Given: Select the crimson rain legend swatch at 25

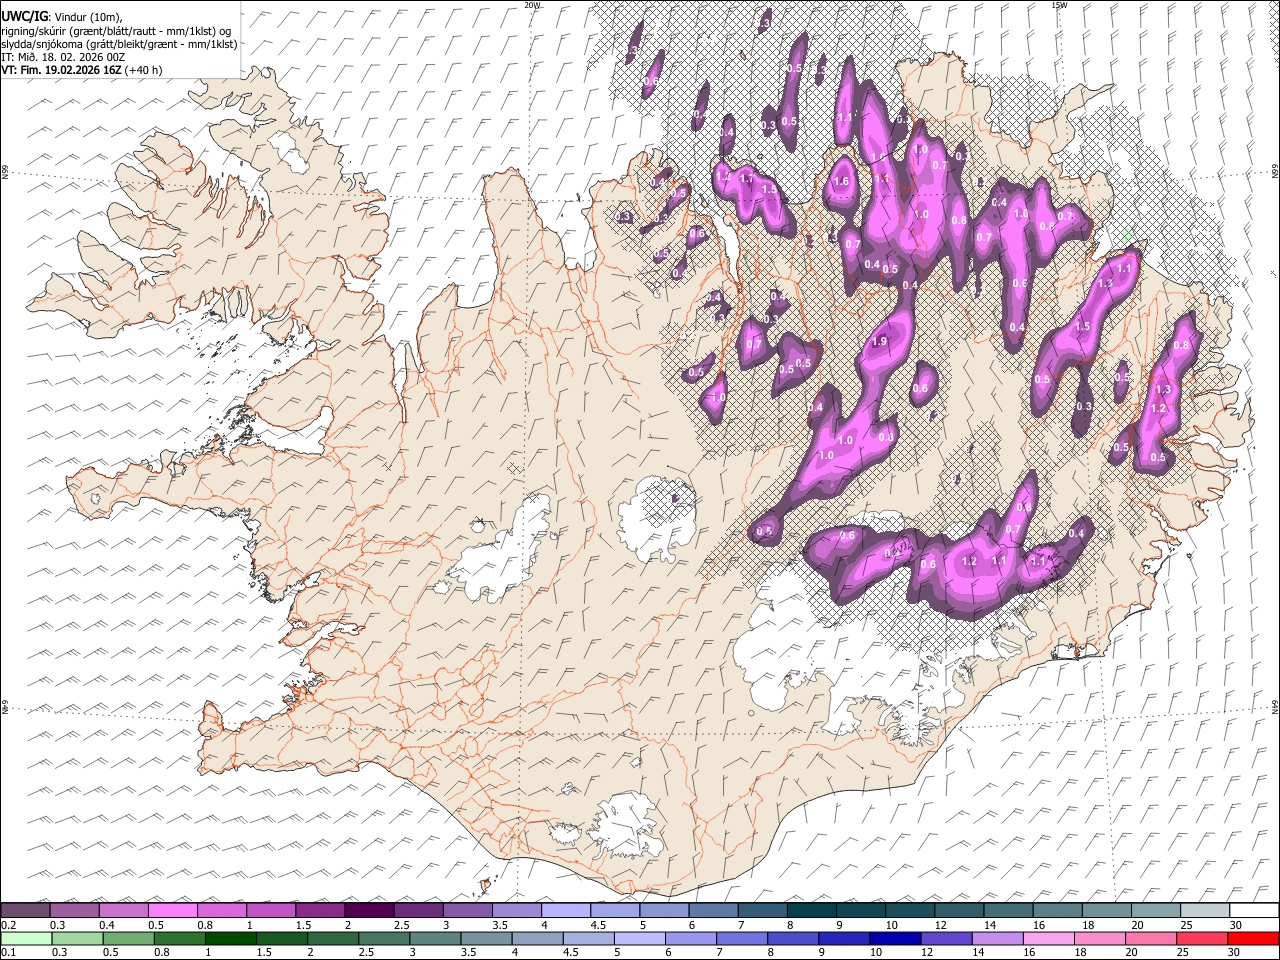Looking at the screenshot, I should (x=1202, y=938).
